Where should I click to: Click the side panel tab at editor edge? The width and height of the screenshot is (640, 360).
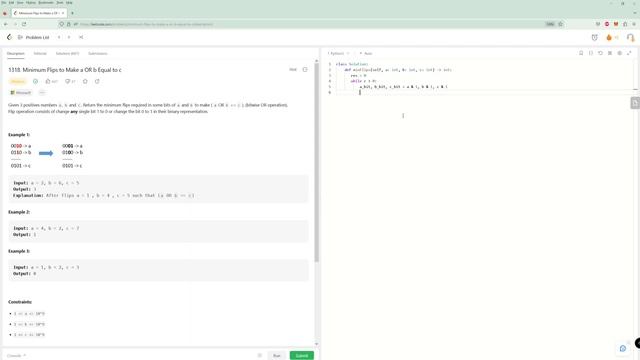(635, 103)
